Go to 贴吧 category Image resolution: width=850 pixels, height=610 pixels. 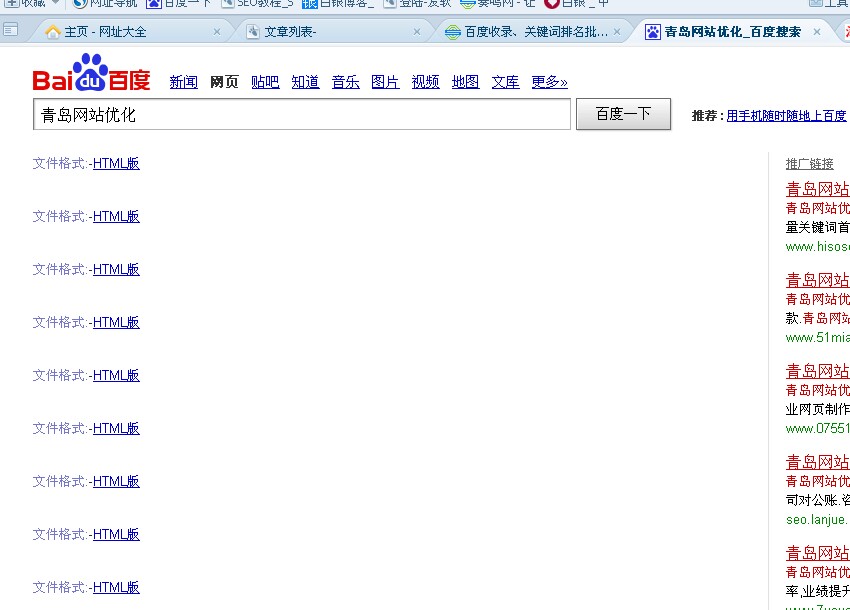point(265,82)
